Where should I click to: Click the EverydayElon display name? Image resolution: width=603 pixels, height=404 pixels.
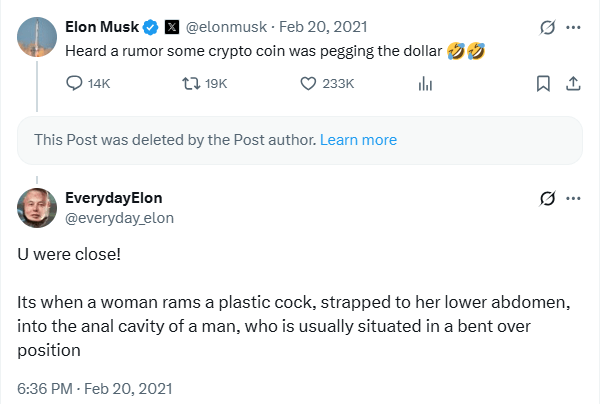(113, 198)
